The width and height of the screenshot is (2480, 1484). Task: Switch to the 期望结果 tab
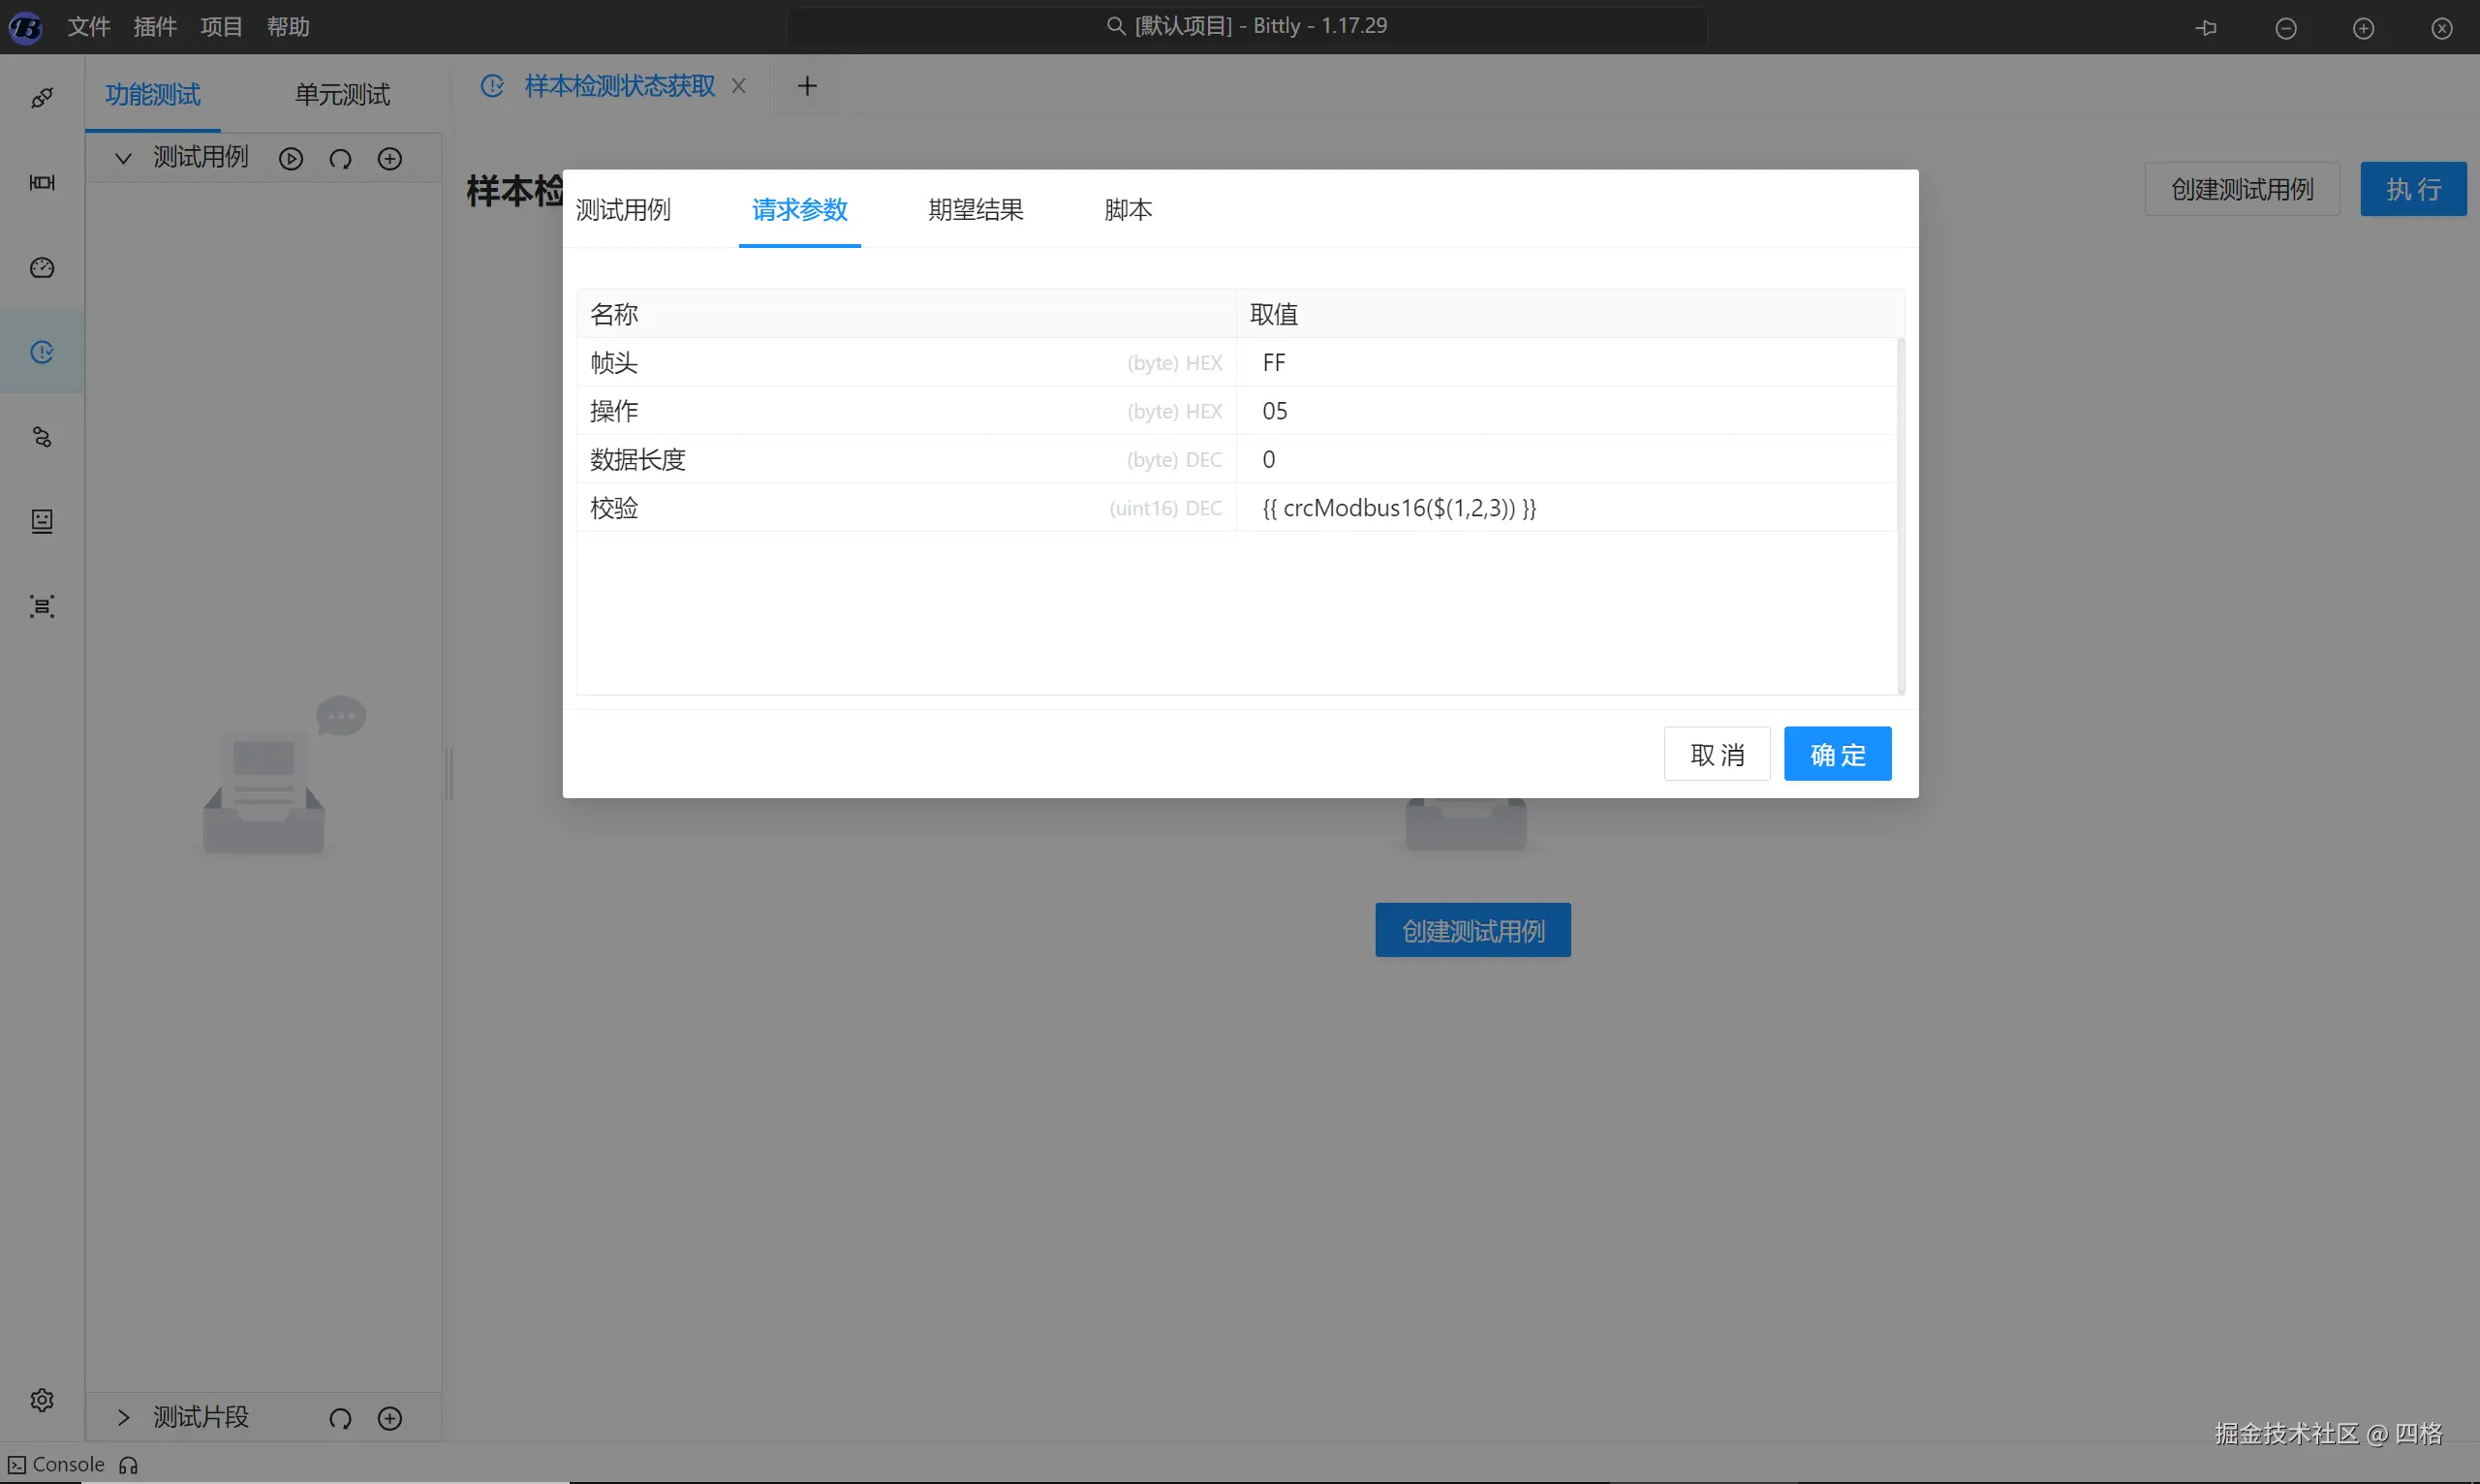(x=975, y=210)
